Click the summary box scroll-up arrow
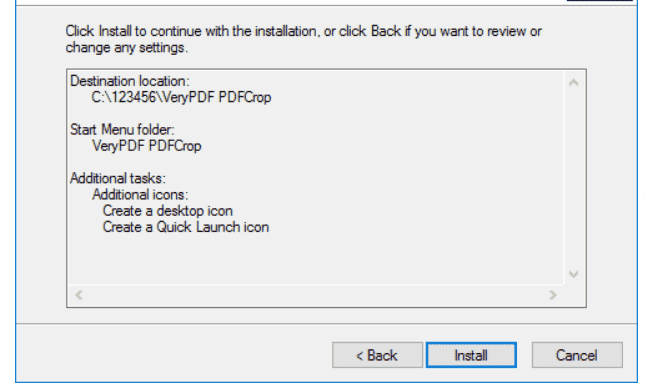The width and height of the screenshot is (650, 388). (574, 83)
